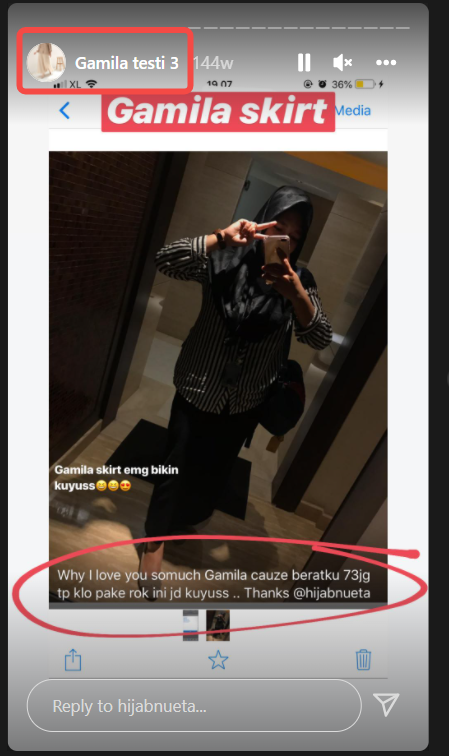Open the Media link

point(353,110)
